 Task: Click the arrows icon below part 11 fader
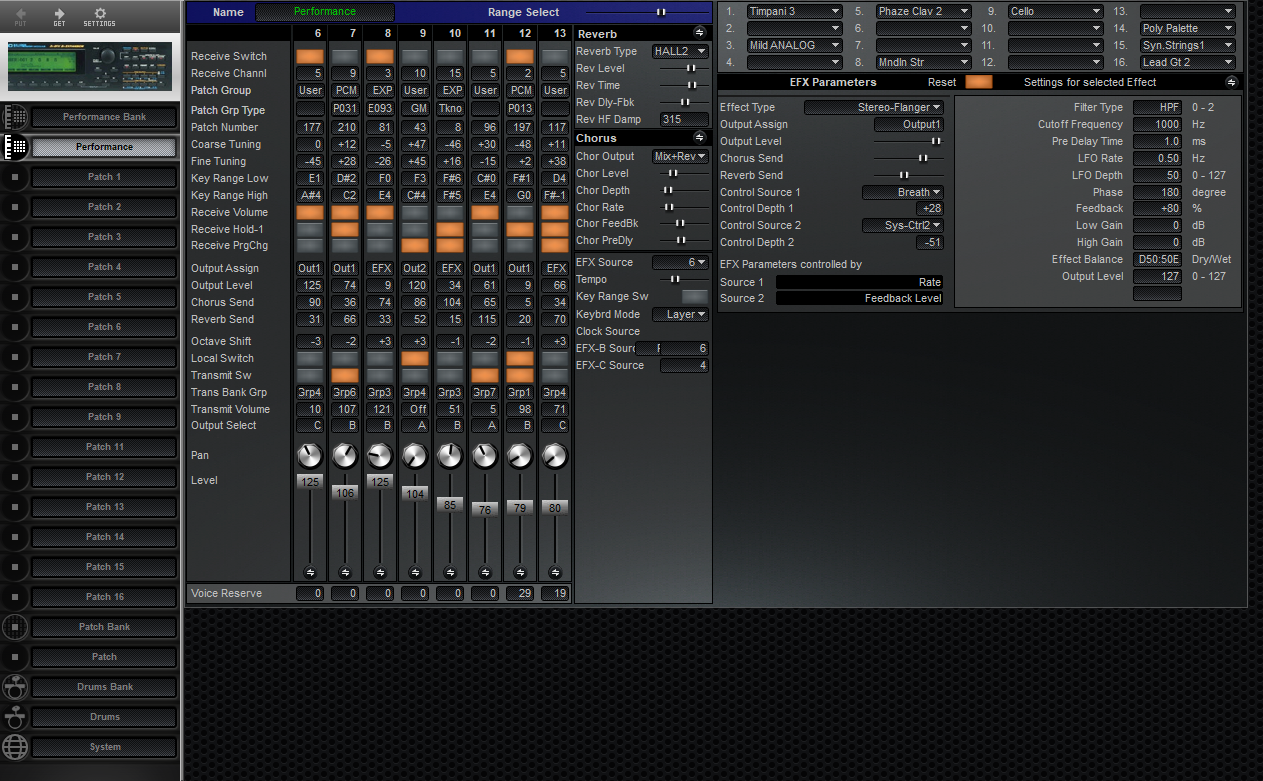click(485, 572)
